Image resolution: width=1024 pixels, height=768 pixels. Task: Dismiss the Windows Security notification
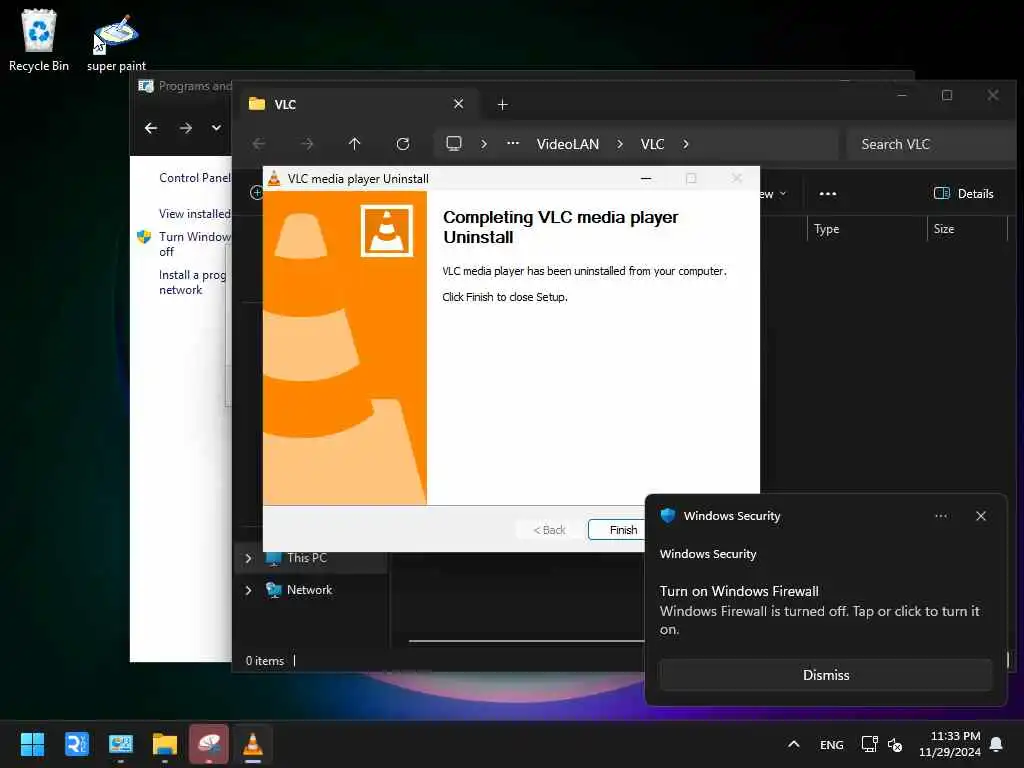click(825, 675)
